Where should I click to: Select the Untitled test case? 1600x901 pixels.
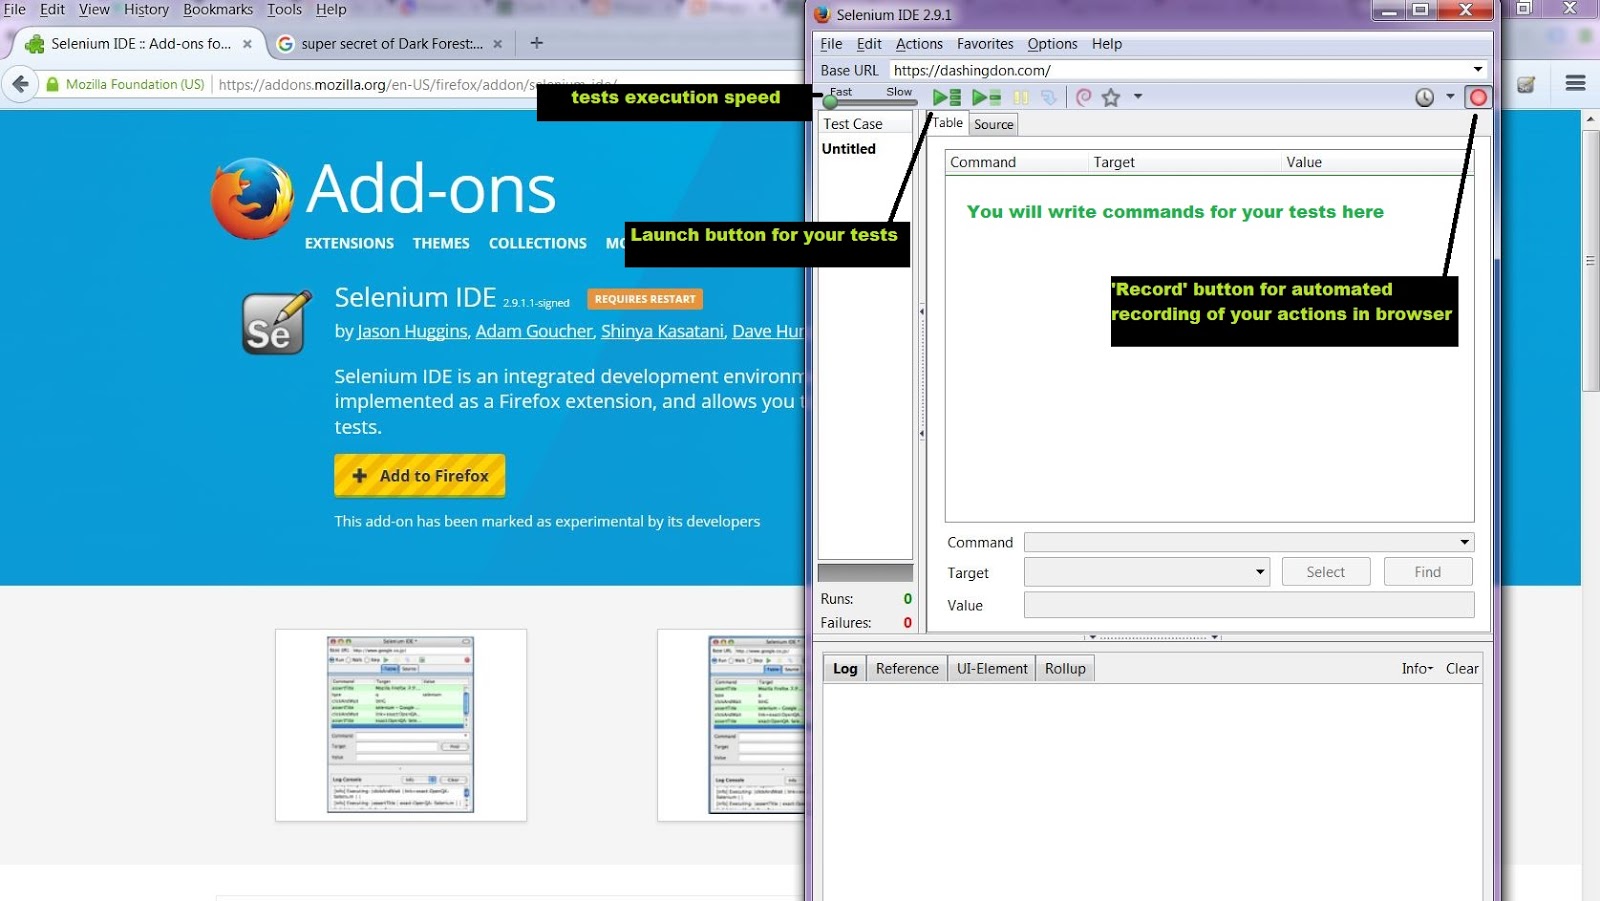[849, 149]
